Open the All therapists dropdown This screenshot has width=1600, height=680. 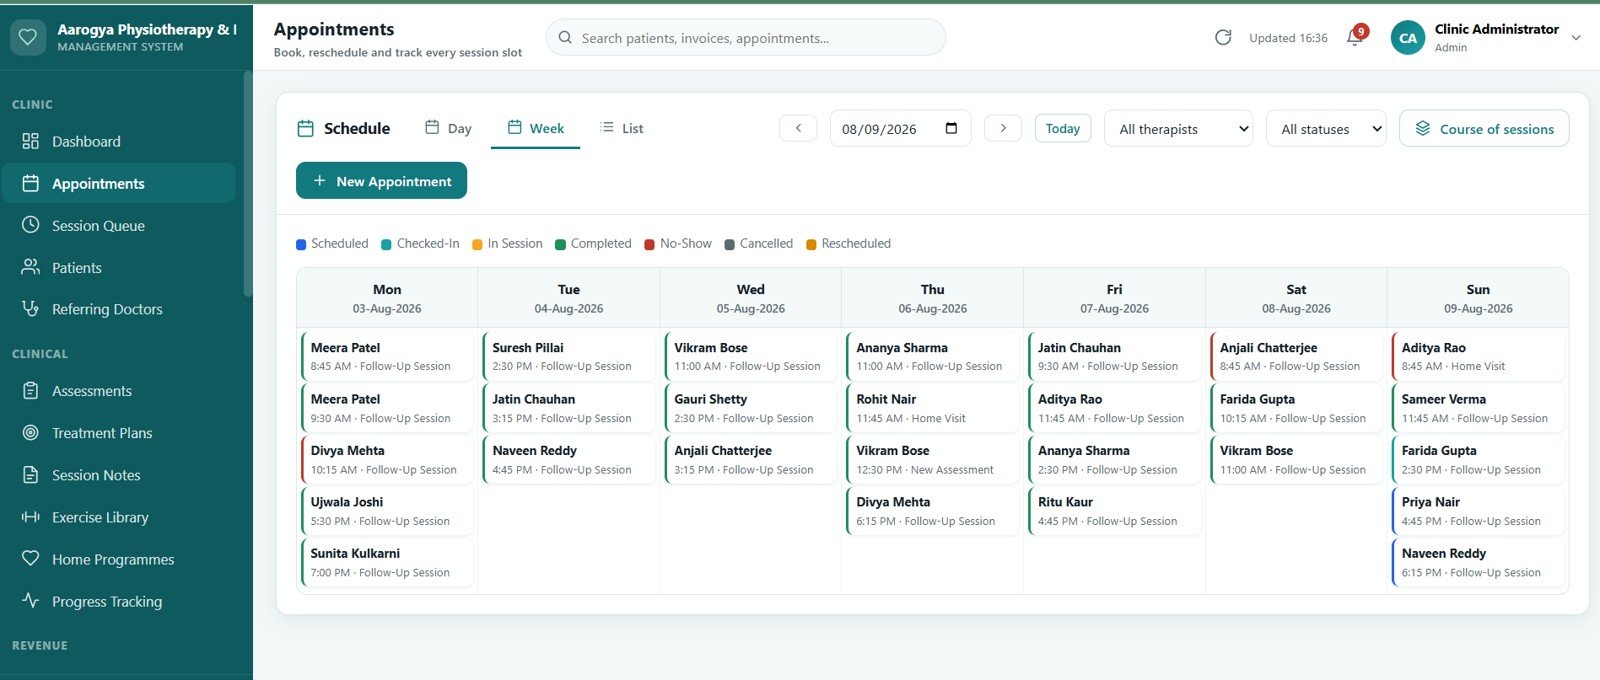(x=1178, y=128)
